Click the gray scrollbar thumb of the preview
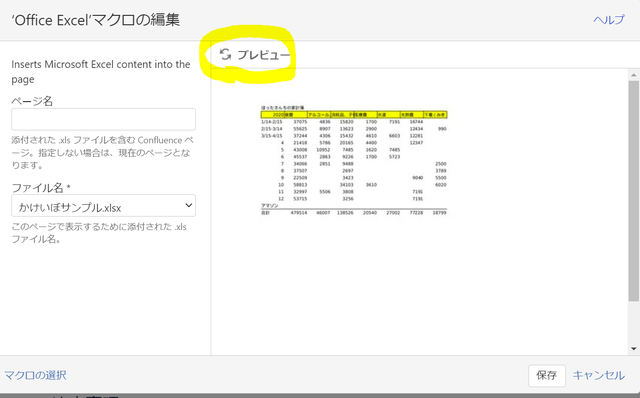Image resolution: width=640 pixels, height=398 pixels. point(633,191)
